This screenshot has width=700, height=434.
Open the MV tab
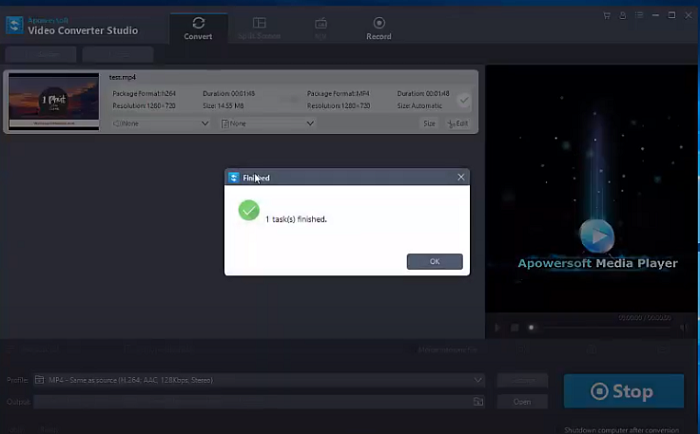[x=321, y=29]
